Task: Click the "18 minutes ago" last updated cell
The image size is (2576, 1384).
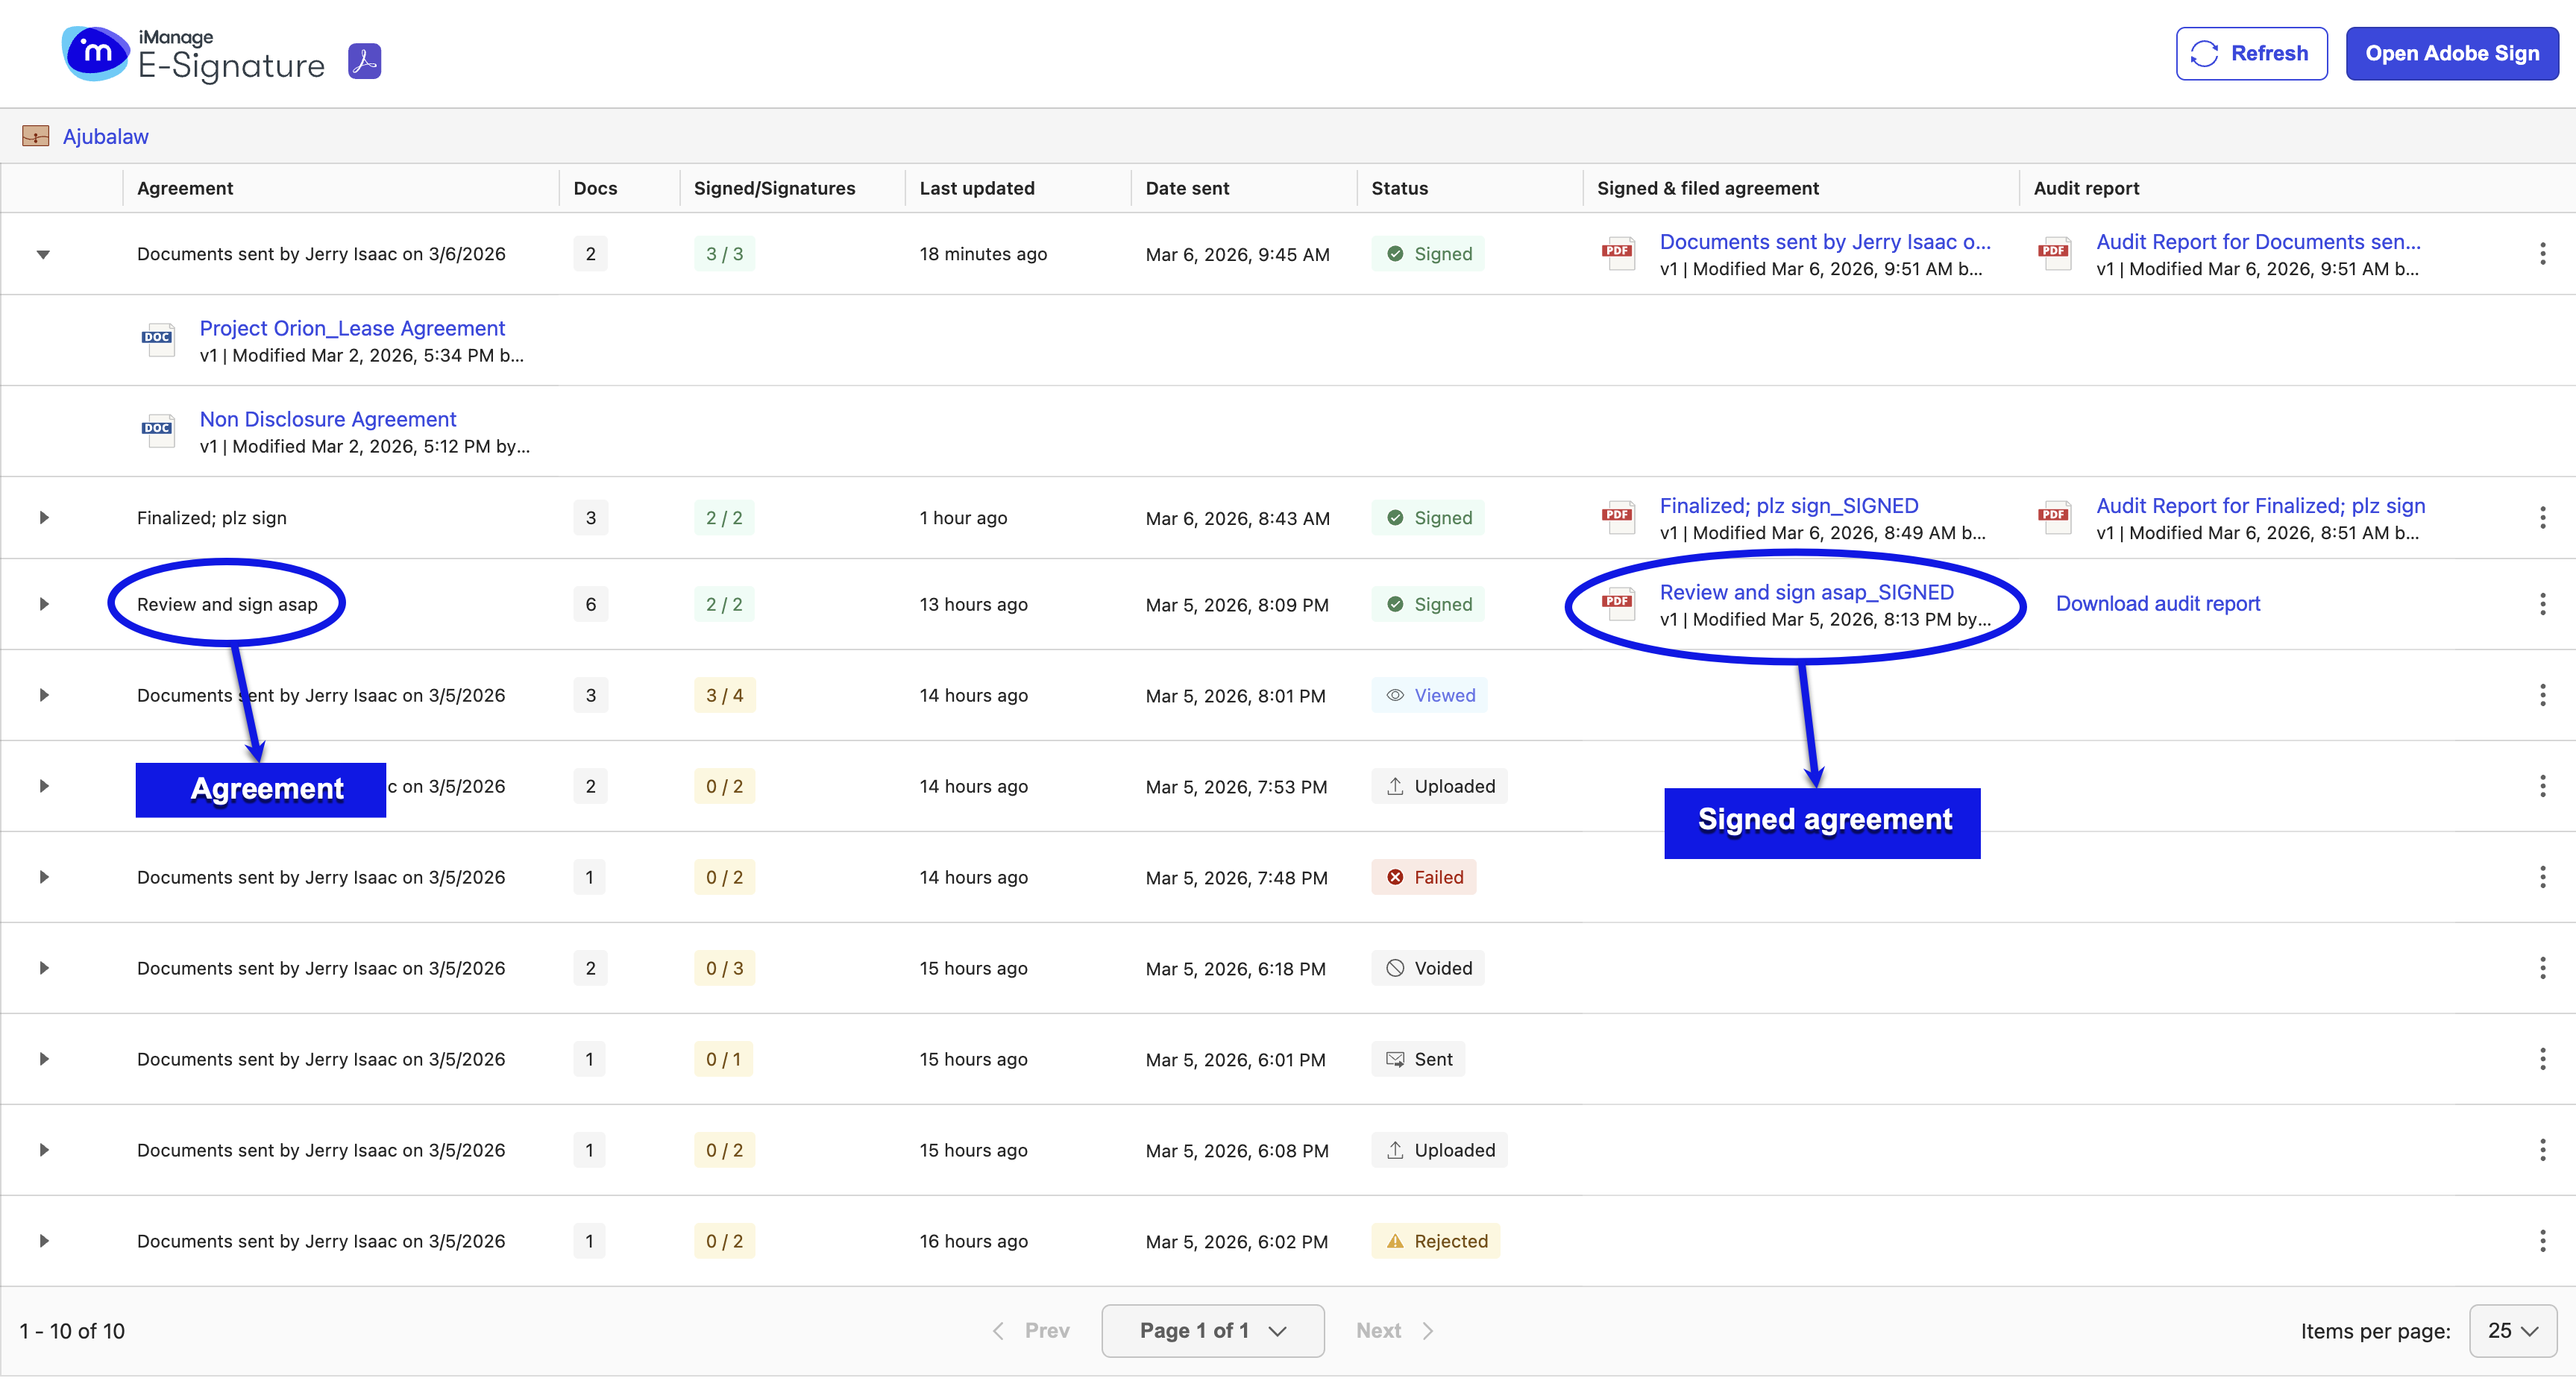Action: 983,254
